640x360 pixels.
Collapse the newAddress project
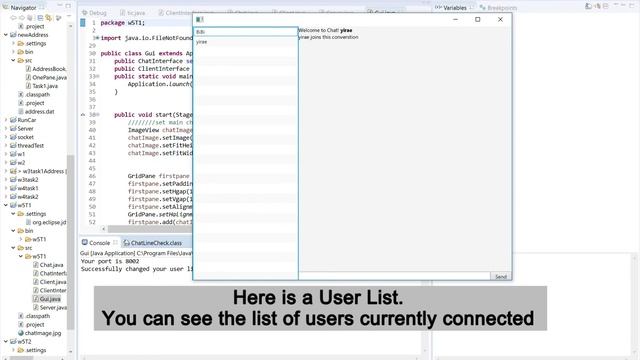tap(6, 35)
